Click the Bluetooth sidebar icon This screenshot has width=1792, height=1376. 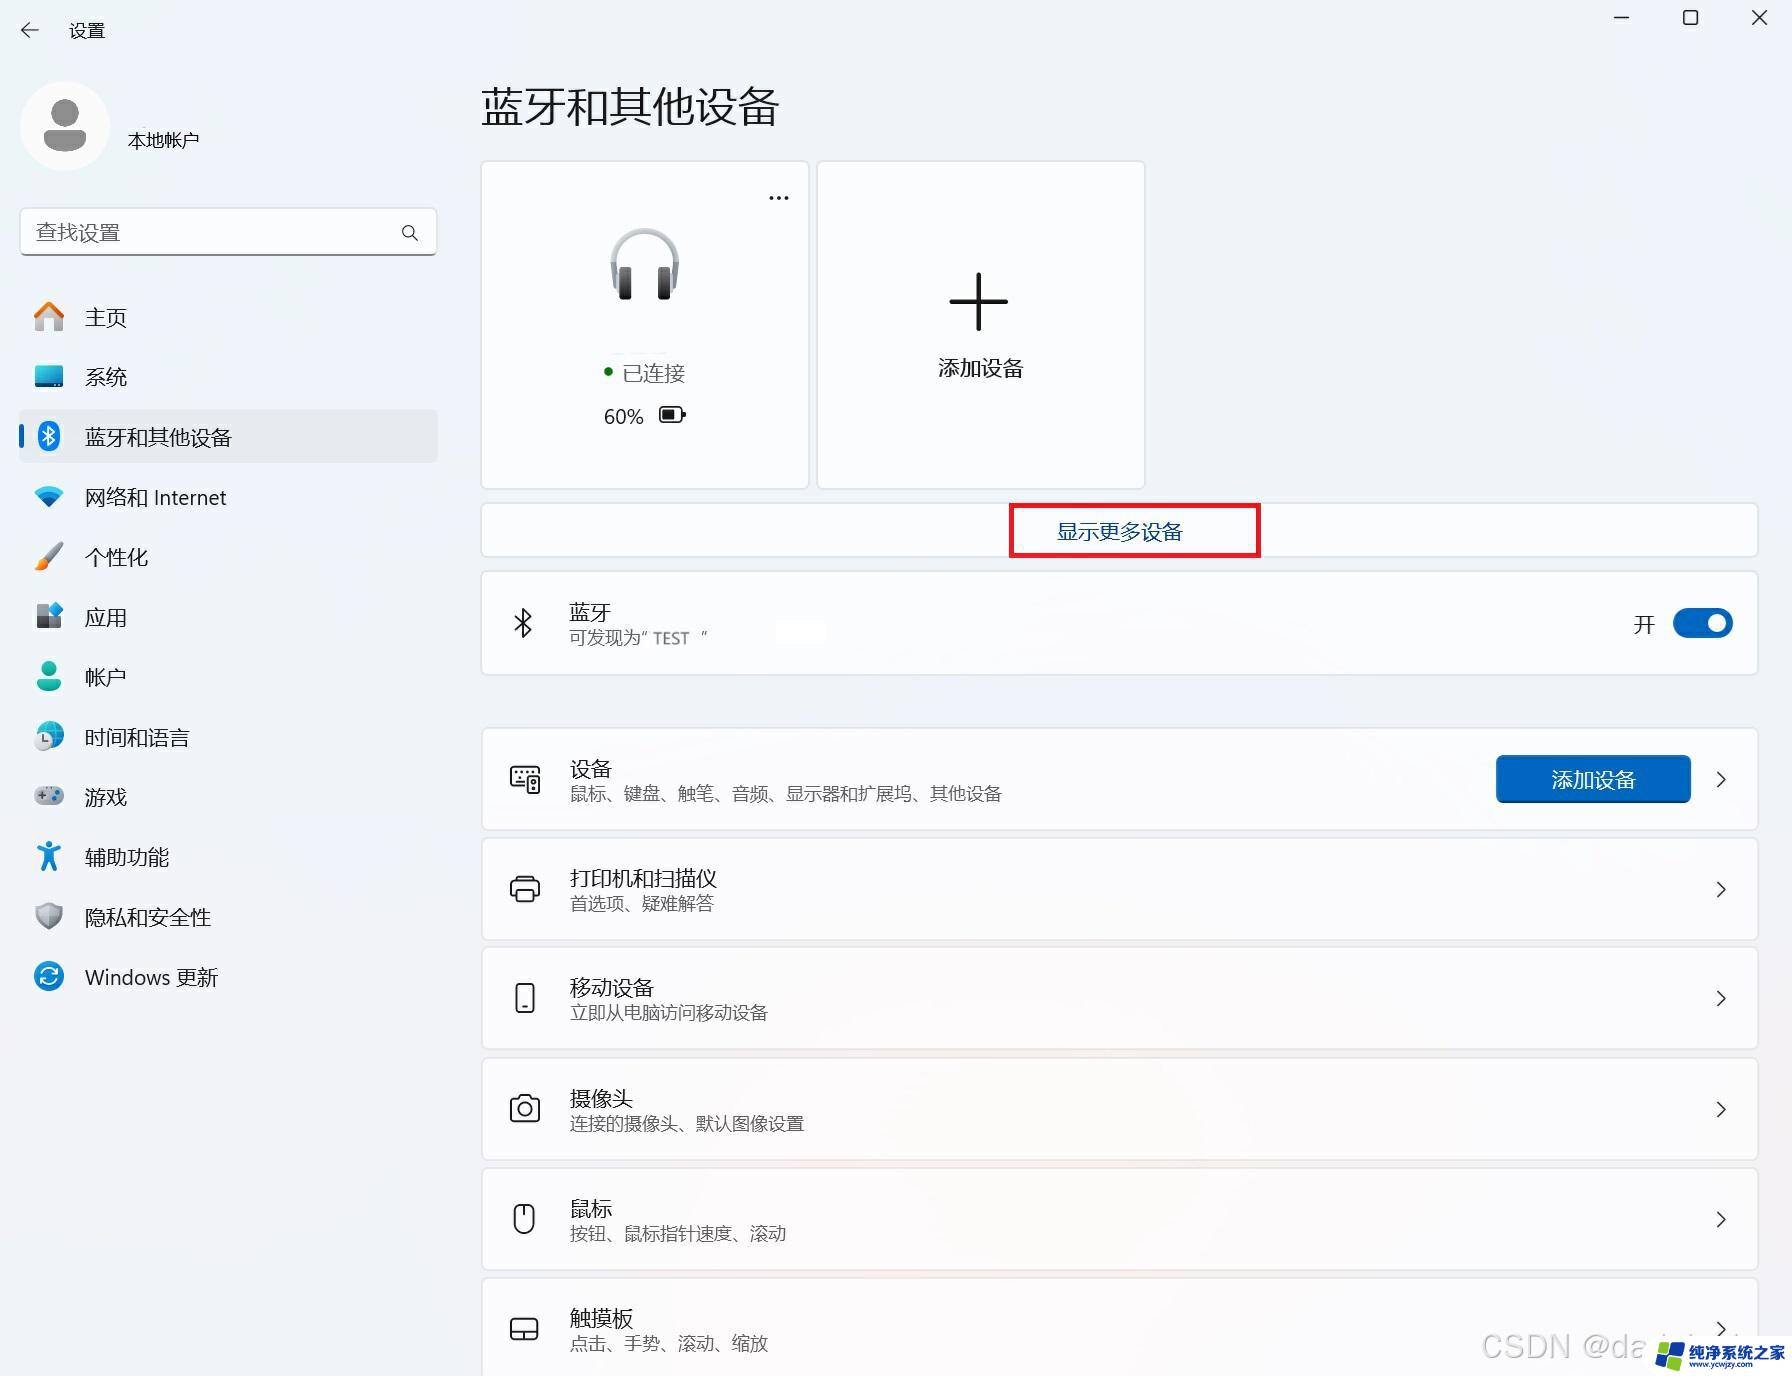[x=49, y=436]
